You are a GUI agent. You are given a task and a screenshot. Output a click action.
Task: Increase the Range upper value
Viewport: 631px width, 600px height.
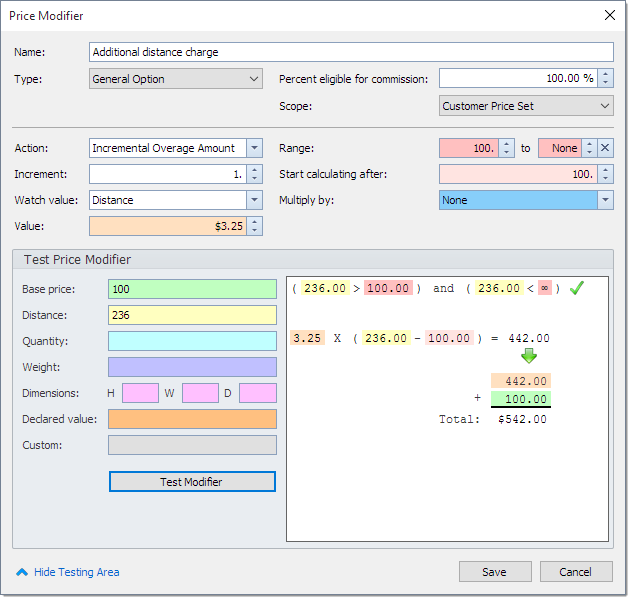tap(590, 144)
